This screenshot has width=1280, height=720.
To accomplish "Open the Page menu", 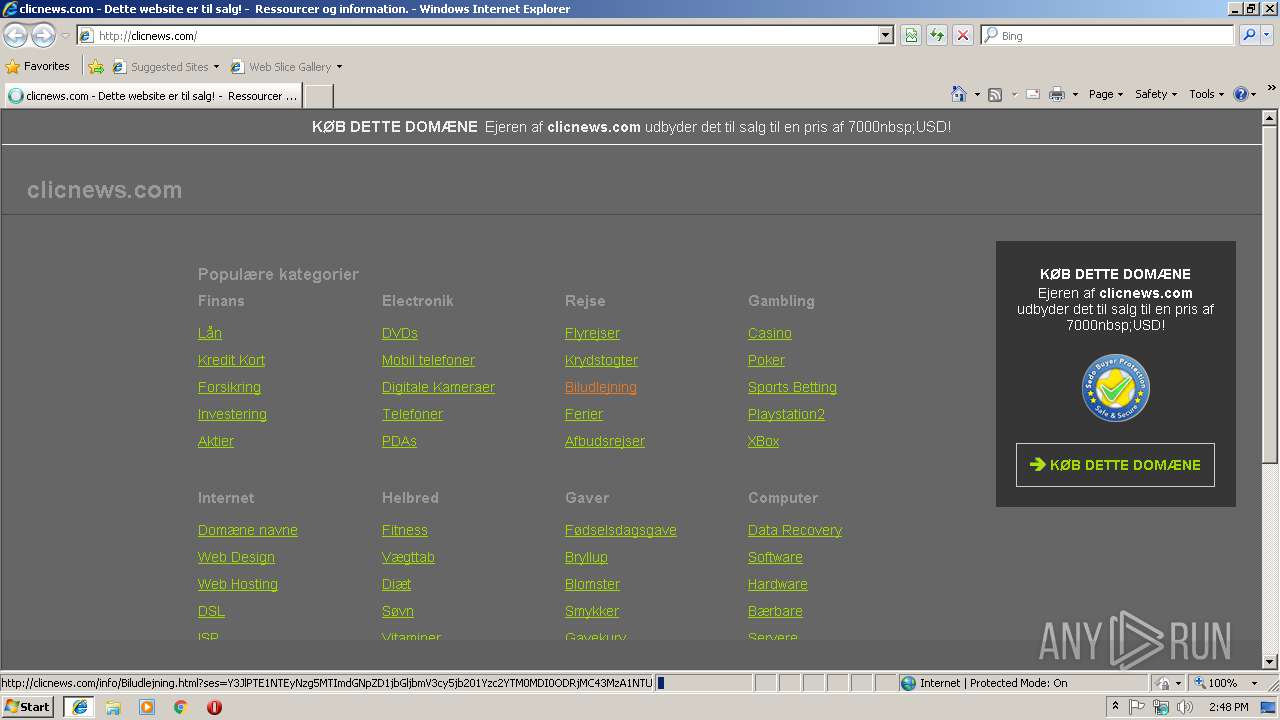I will pos(1105,94).
